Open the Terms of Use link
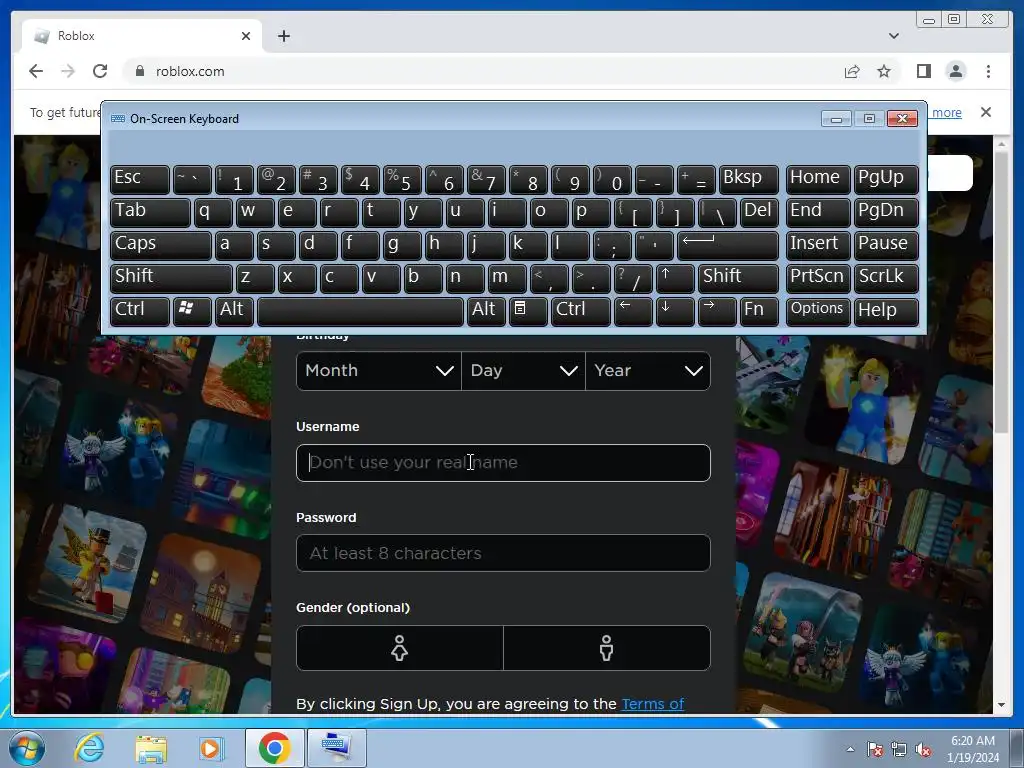 (x=652, y=704)
